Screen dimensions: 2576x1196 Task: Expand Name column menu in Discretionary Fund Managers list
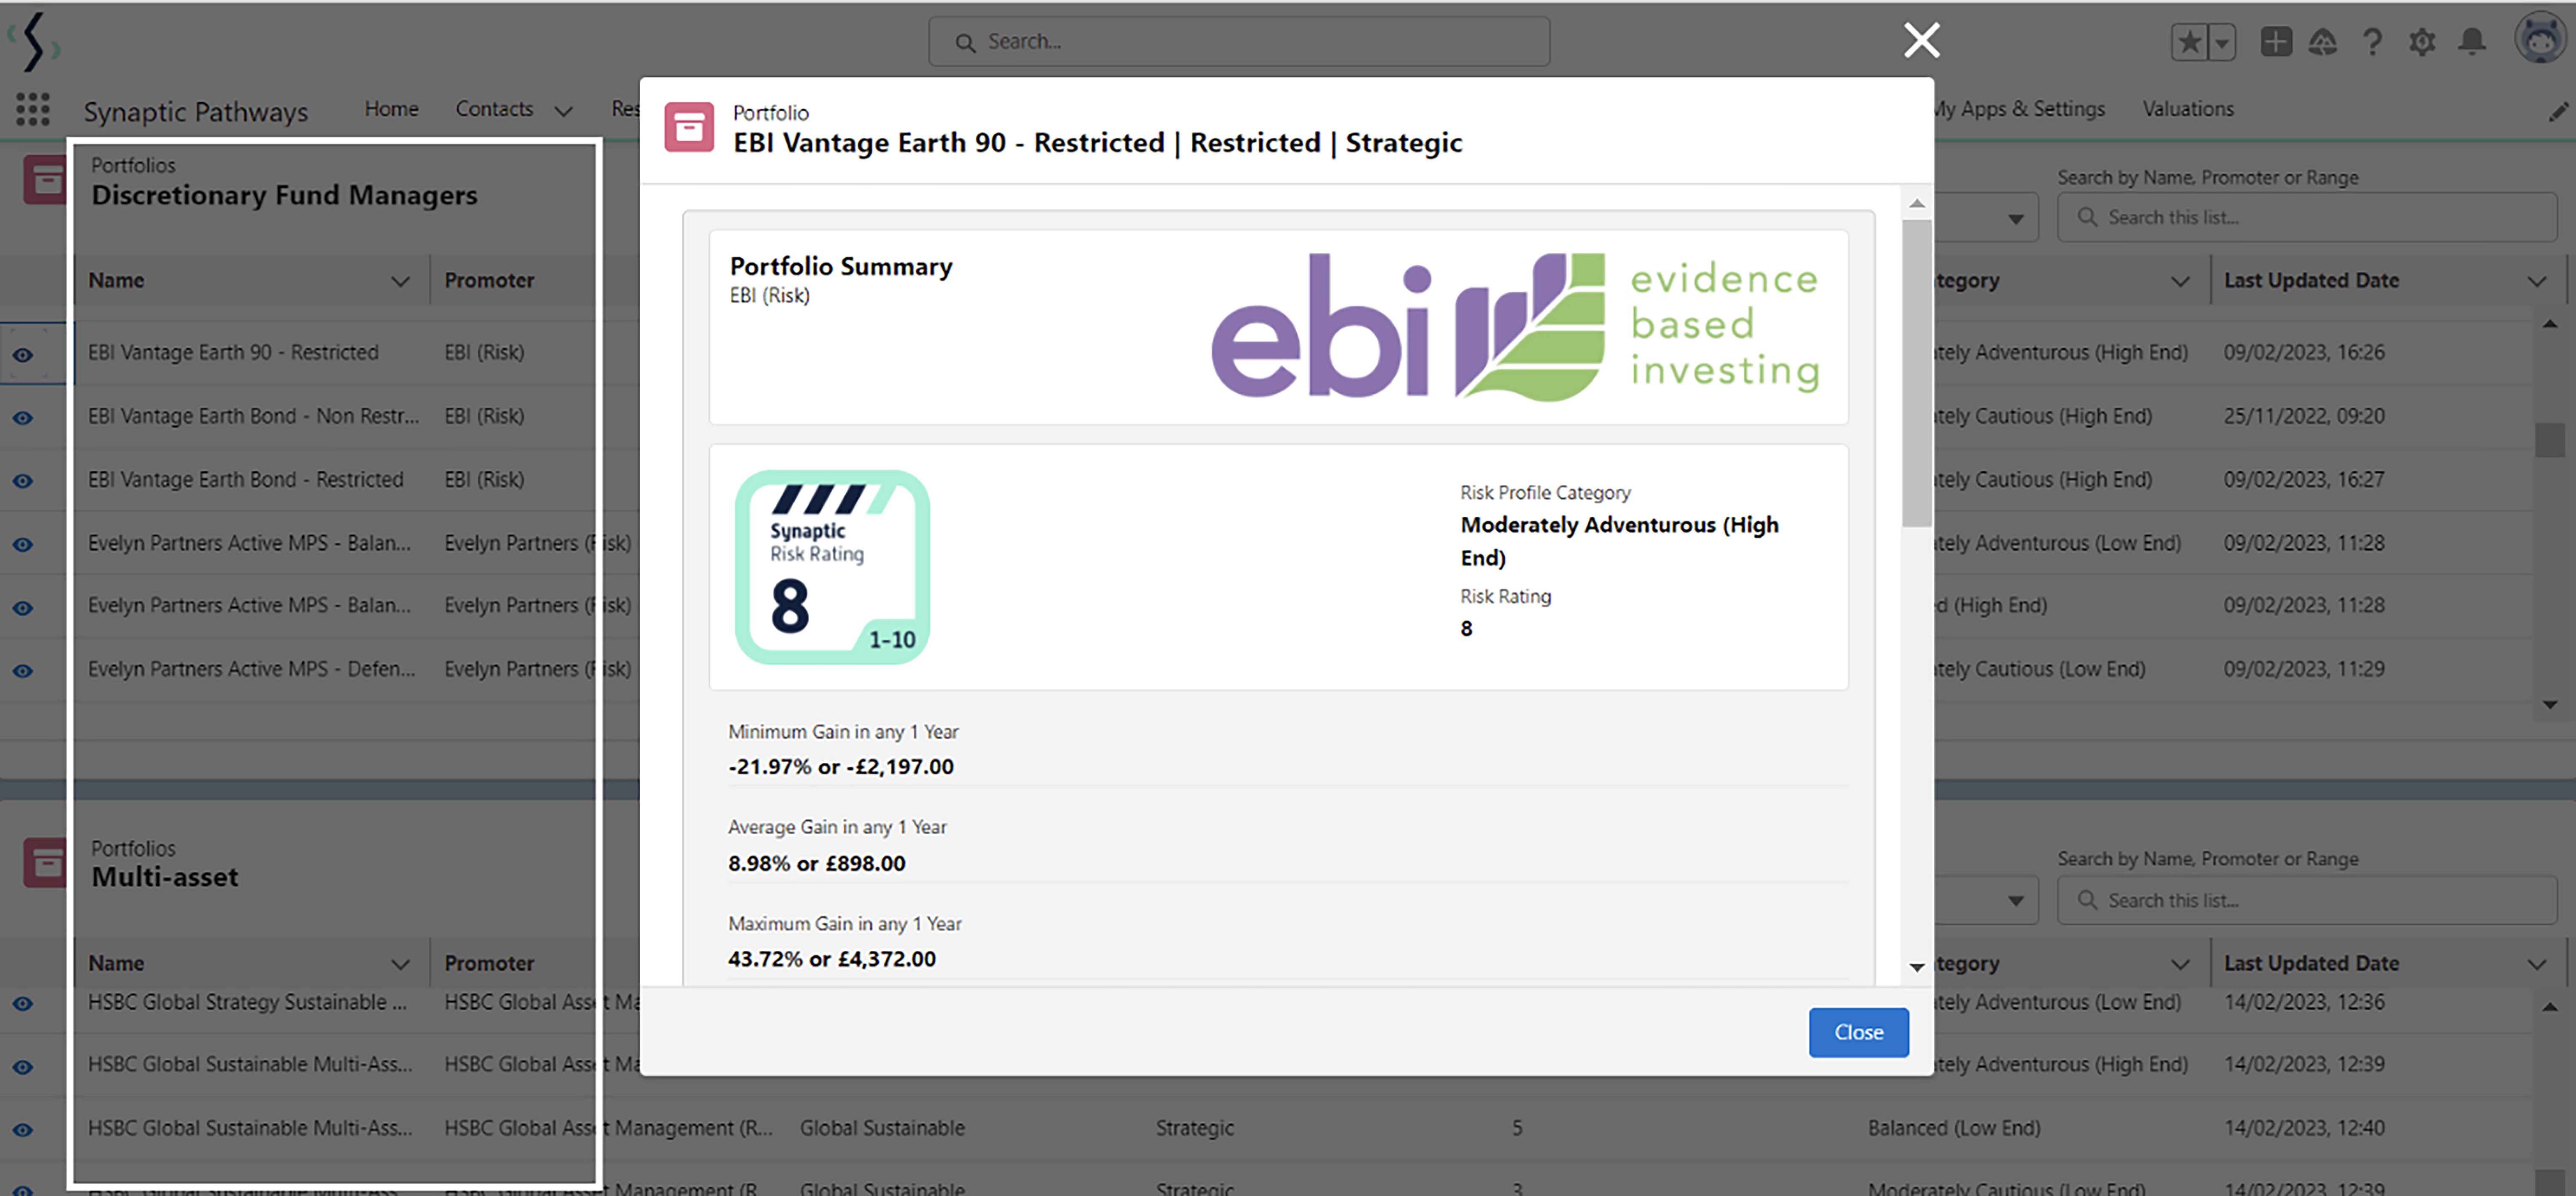pos(400,281)
